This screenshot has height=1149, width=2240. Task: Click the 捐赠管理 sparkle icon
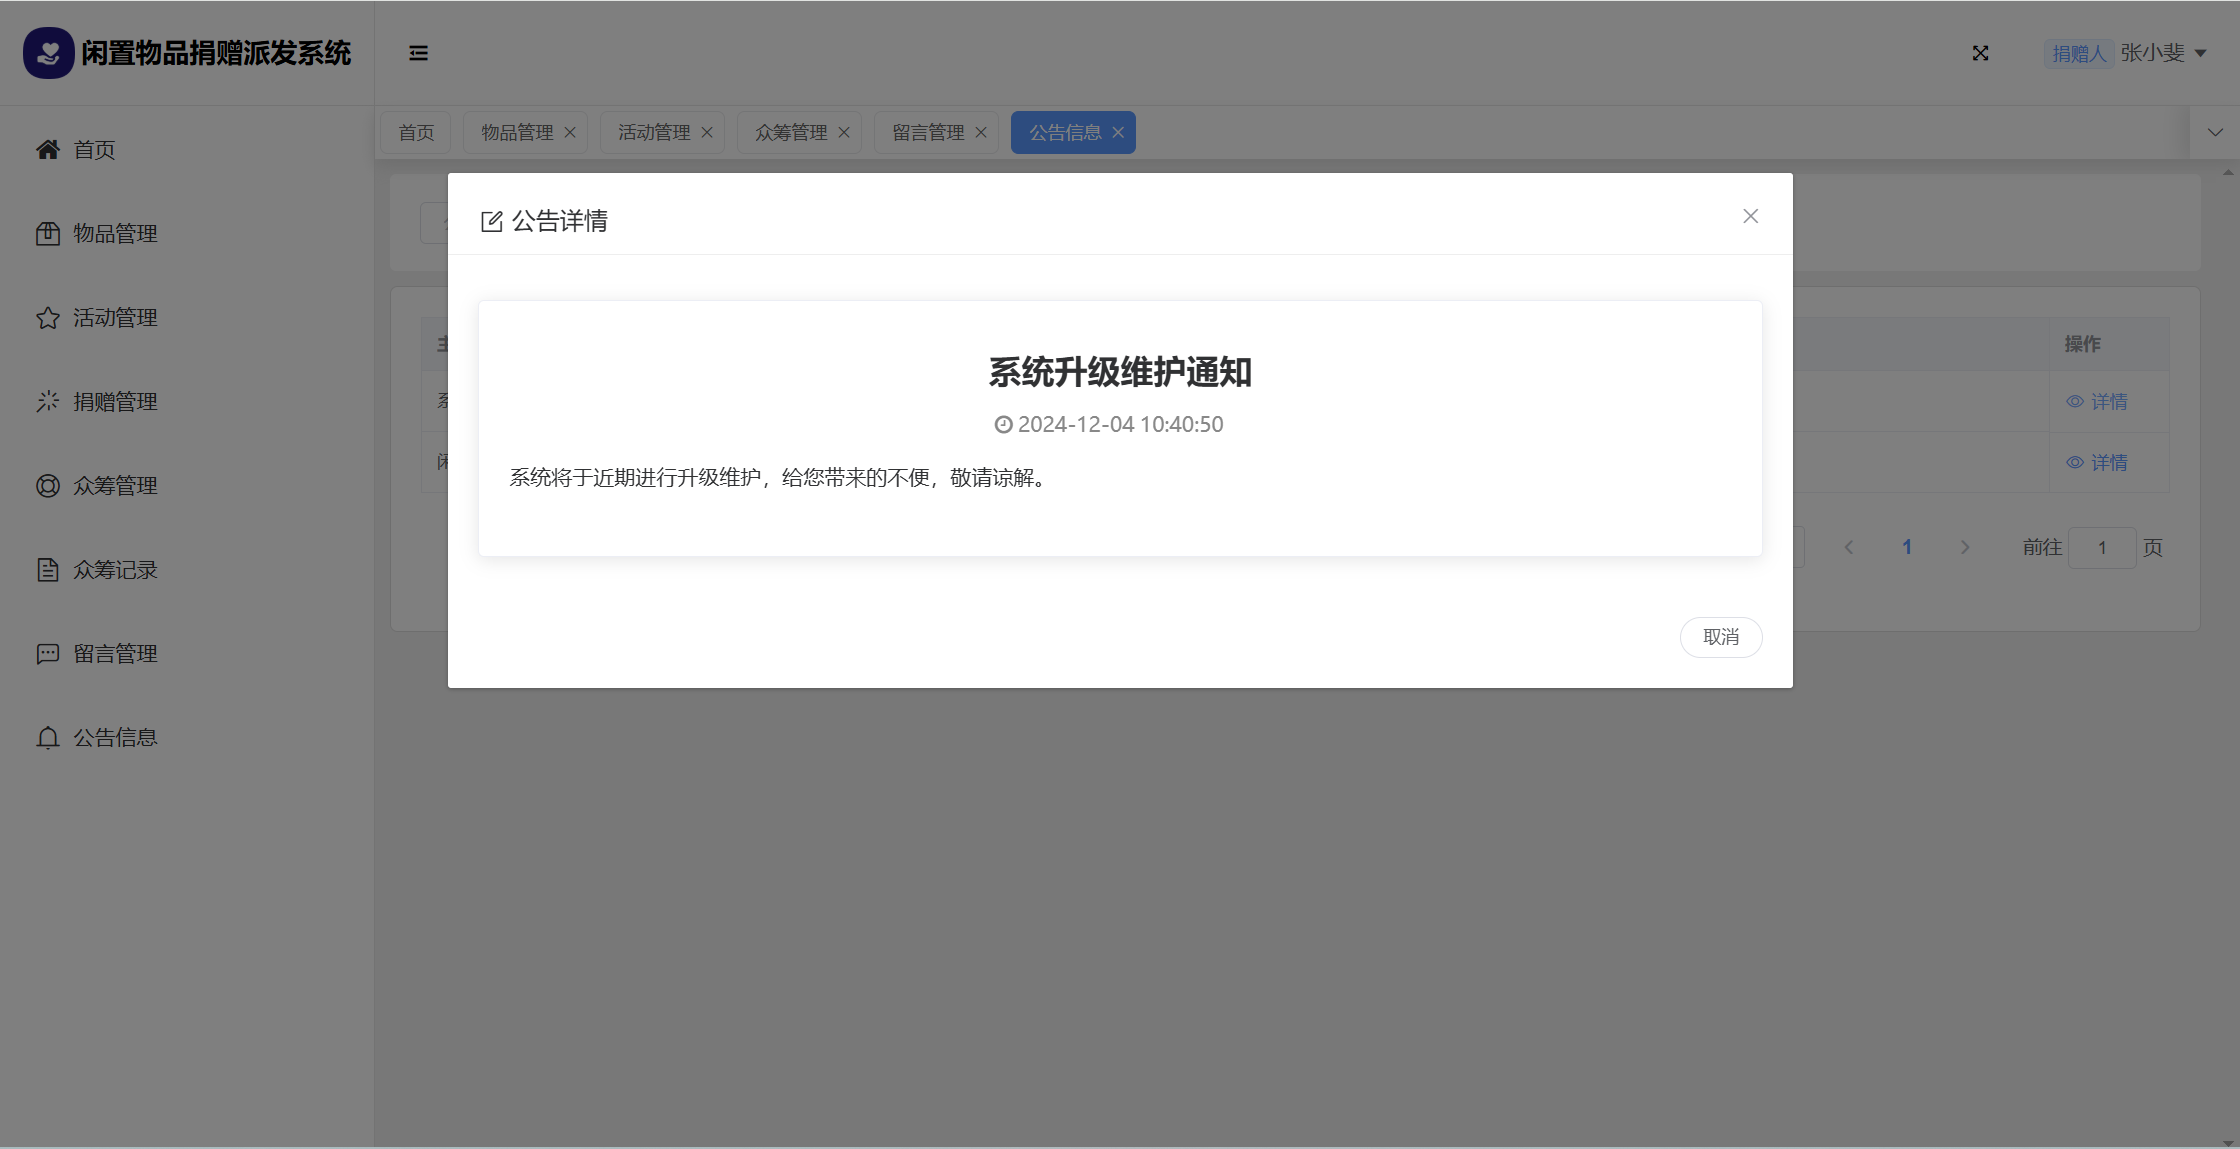[48, 402]
